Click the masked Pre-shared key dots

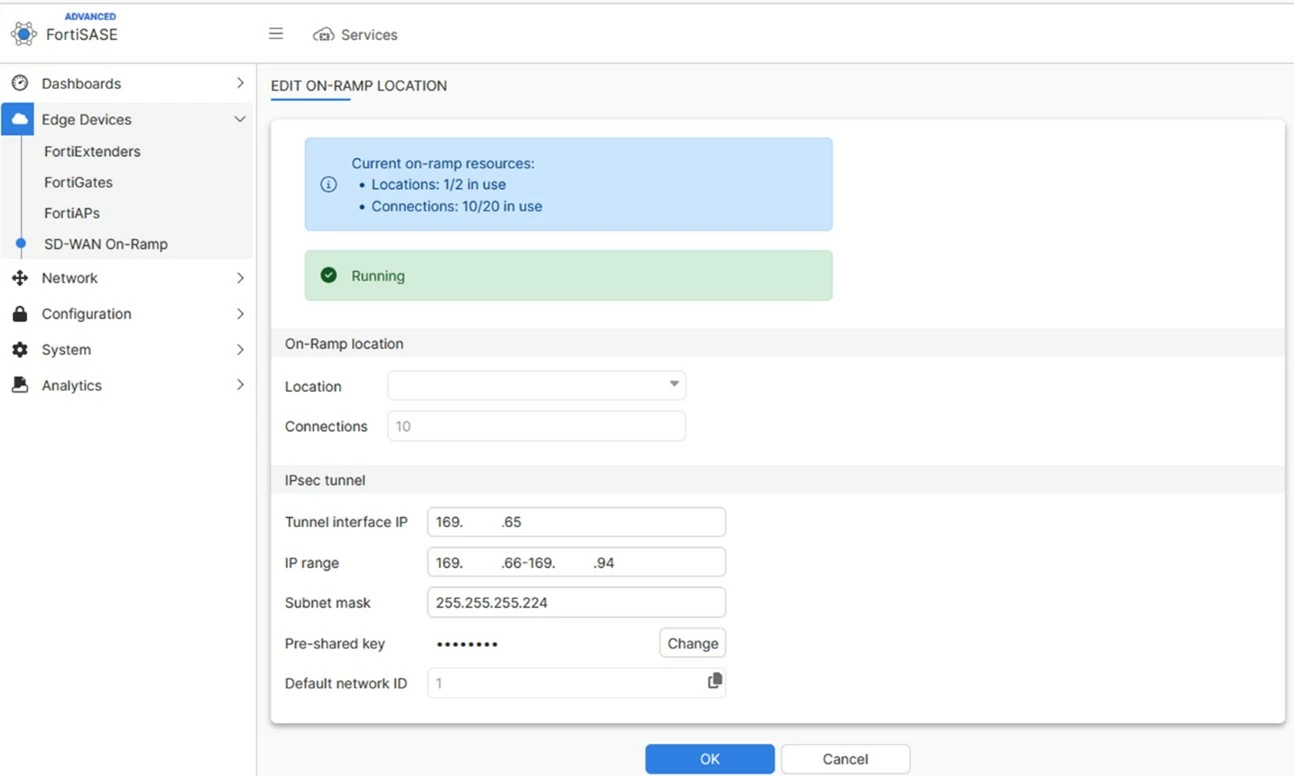467,644
